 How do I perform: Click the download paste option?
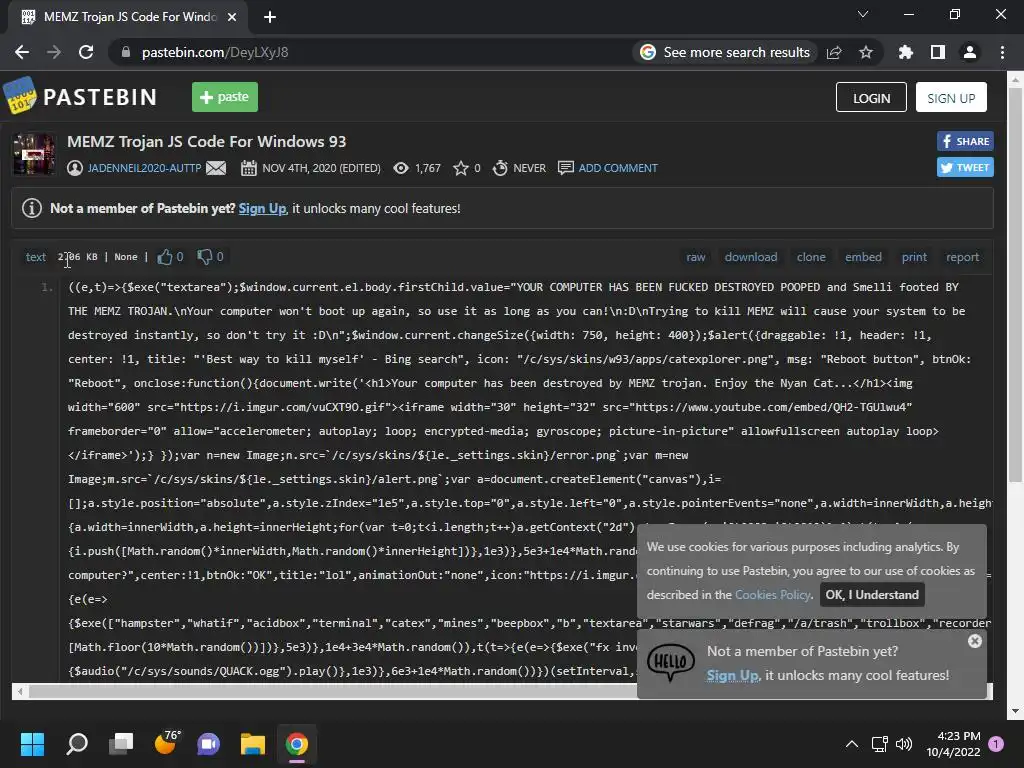pos(750,257)
